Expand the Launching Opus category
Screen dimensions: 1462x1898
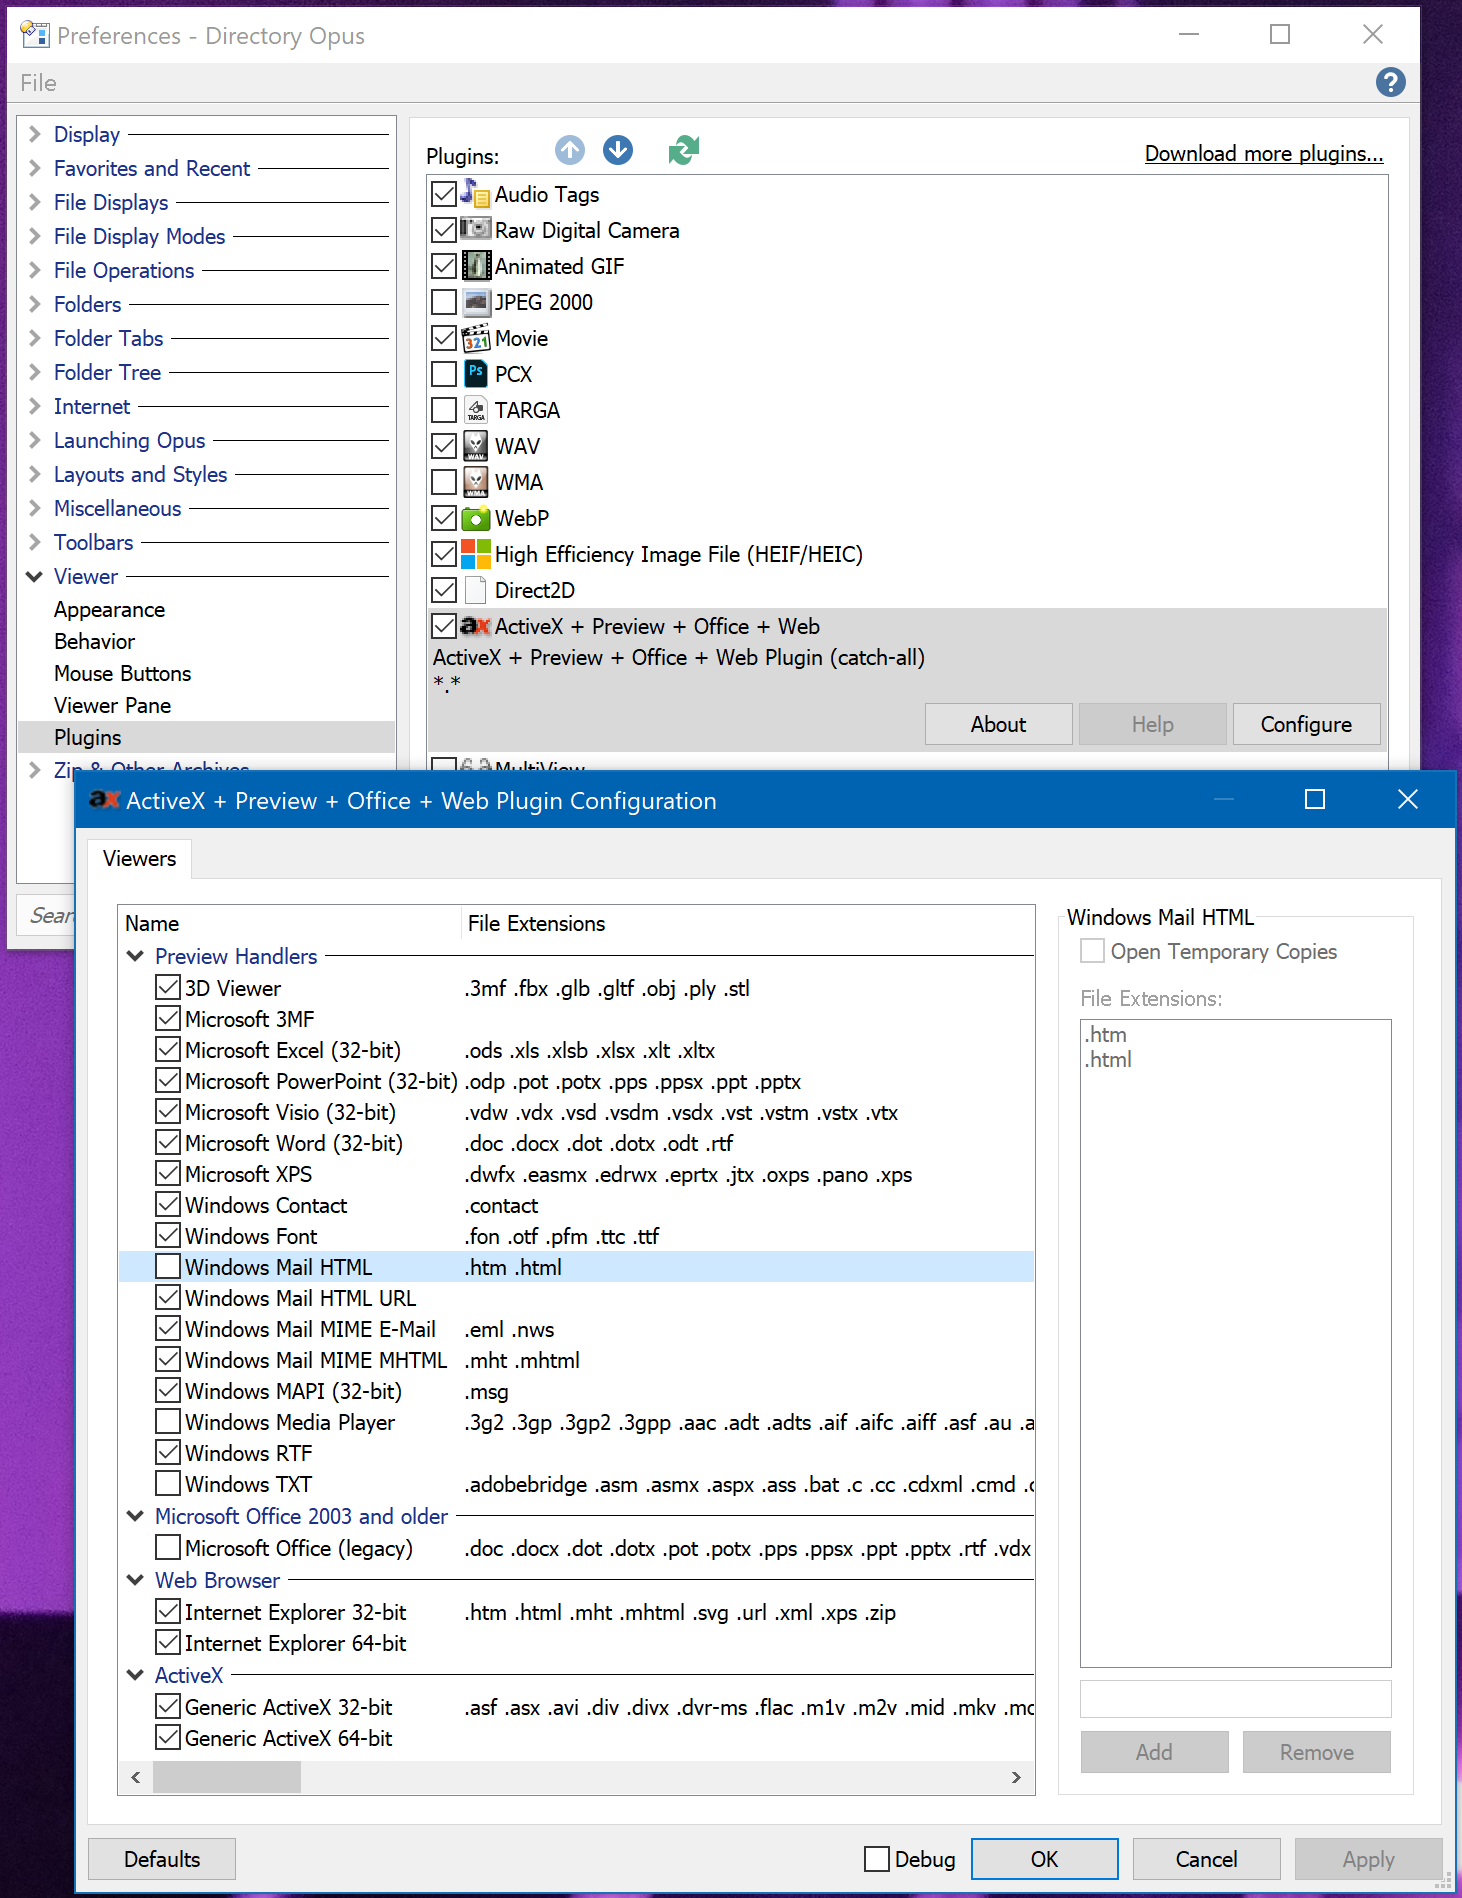(x=34, y=440)
